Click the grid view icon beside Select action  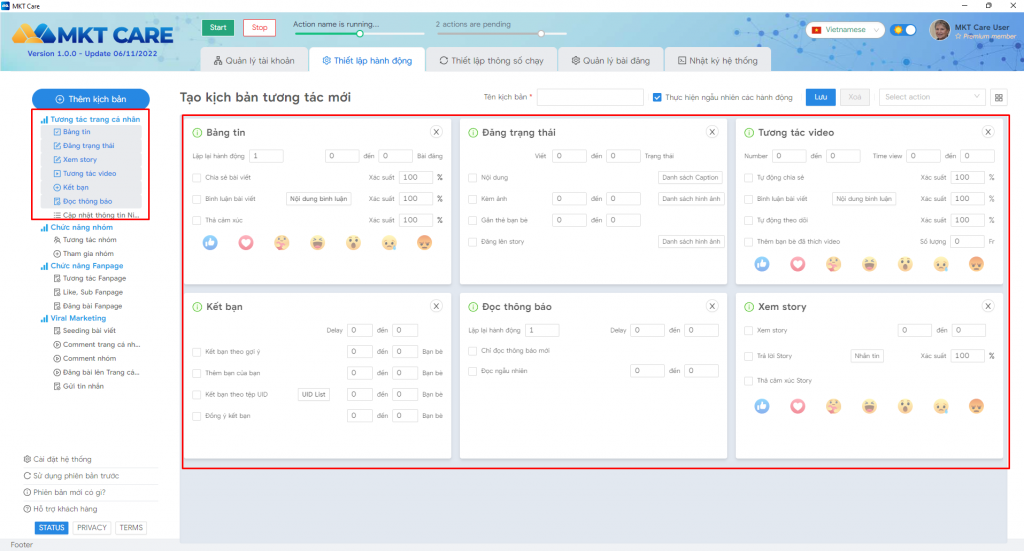(999, 98)
